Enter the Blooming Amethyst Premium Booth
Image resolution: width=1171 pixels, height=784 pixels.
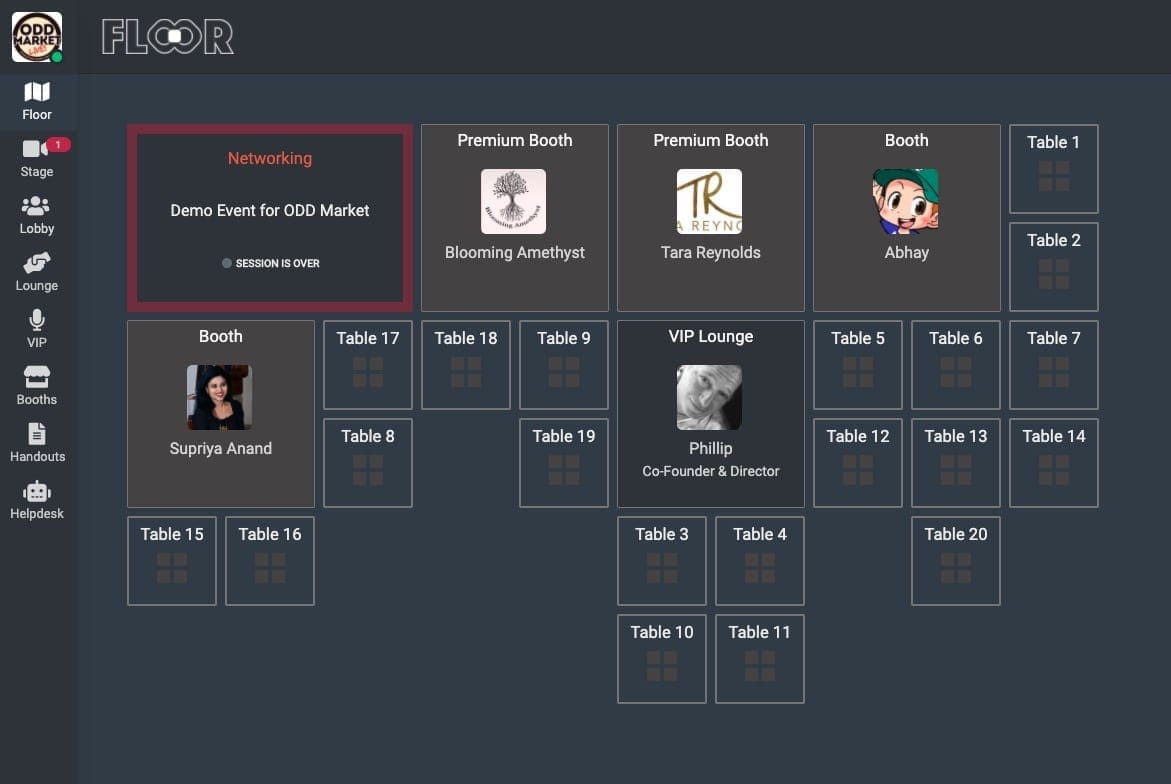[x=514, y=218]
